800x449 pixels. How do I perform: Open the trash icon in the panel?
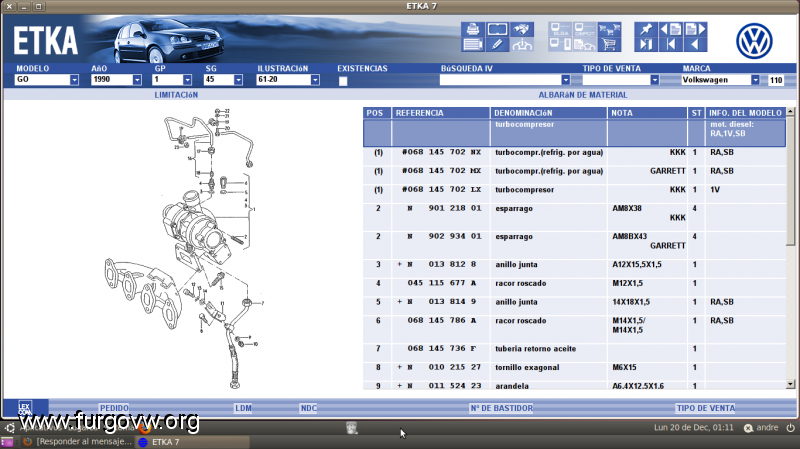pos(352,428)
